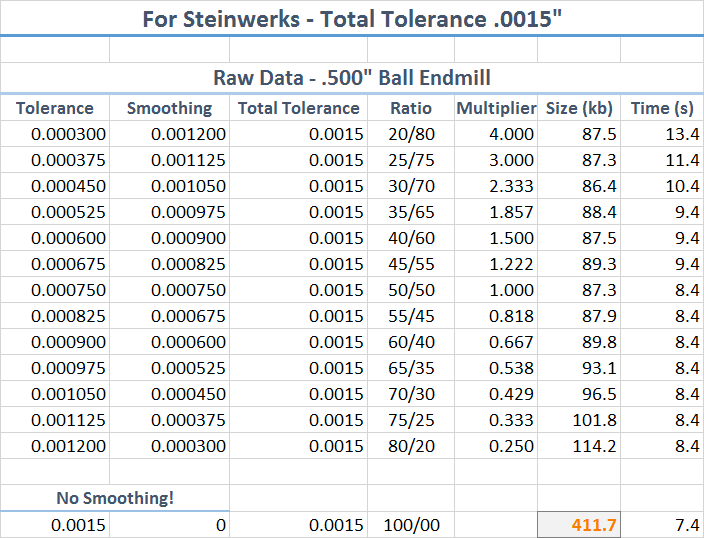Select ratio cell 65/35
Image resolution: width=704 pixels, height=538 pixels.
click(411, 368)
